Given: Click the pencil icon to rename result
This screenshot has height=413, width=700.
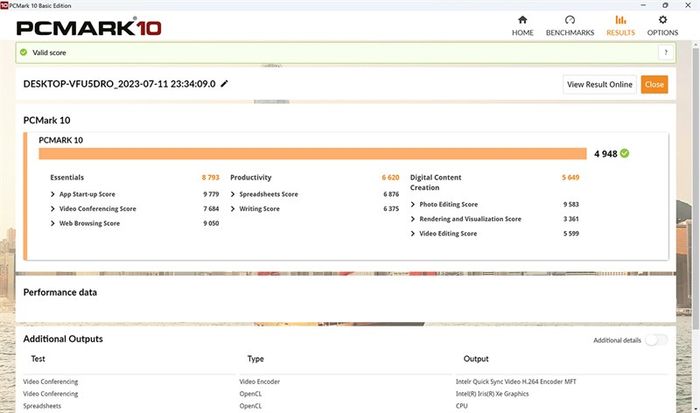Looking at the screenshot, I should (224, 83).
